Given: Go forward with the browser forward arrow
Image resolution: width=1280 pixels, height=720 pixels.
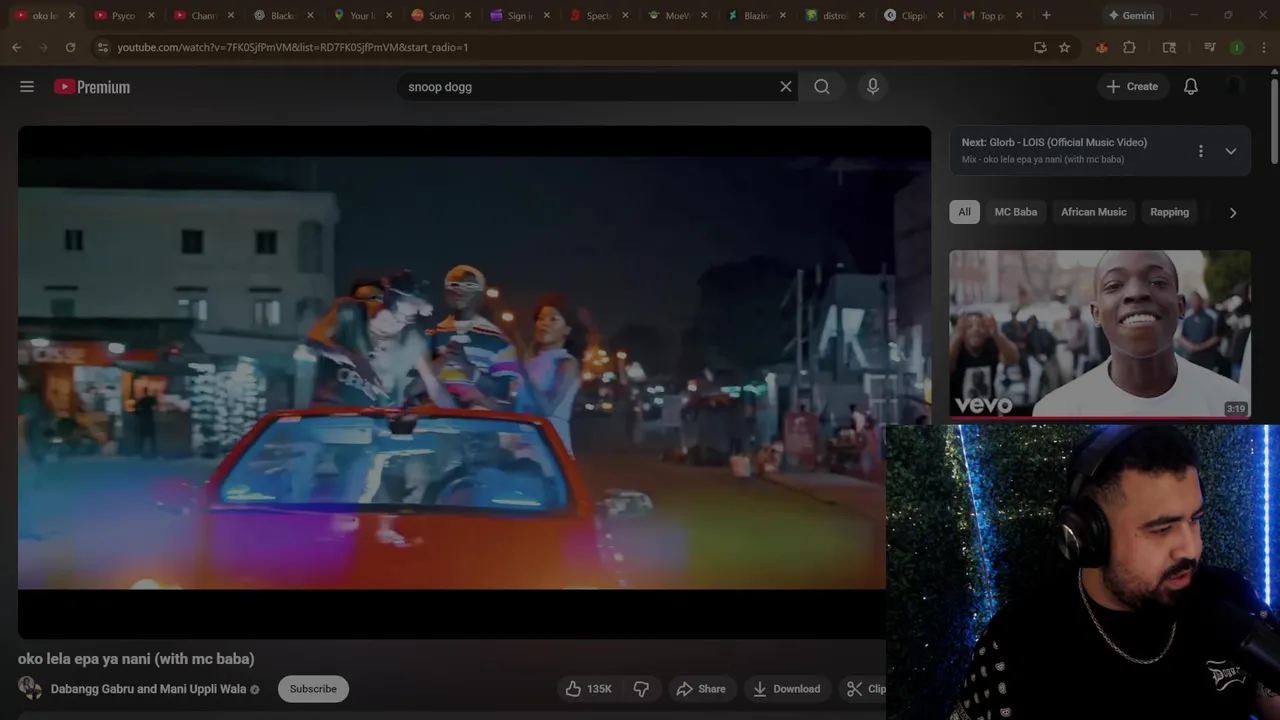Looking at the screenshot, I should pos(43,47).
